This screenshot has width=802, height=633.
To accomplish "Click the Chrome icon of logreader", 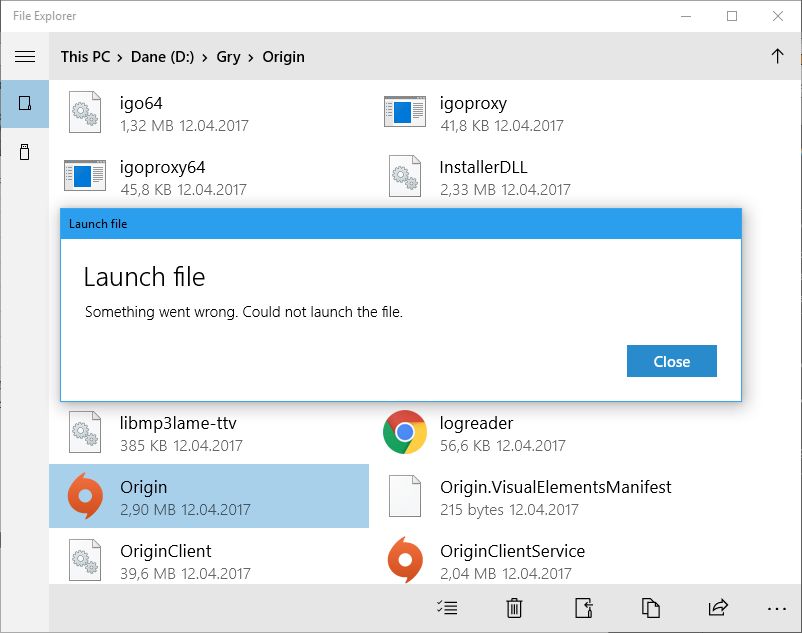I will point(405,432).
